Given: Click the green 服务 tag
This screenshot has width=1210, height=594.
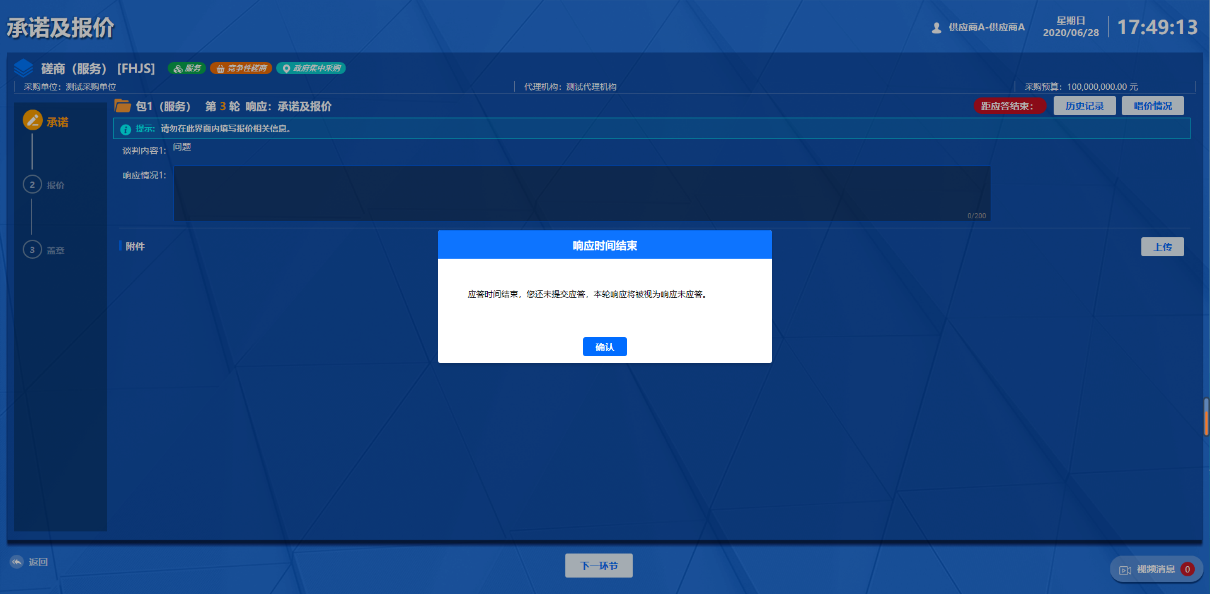Looking at the screenshot, I should pos(187,68).
